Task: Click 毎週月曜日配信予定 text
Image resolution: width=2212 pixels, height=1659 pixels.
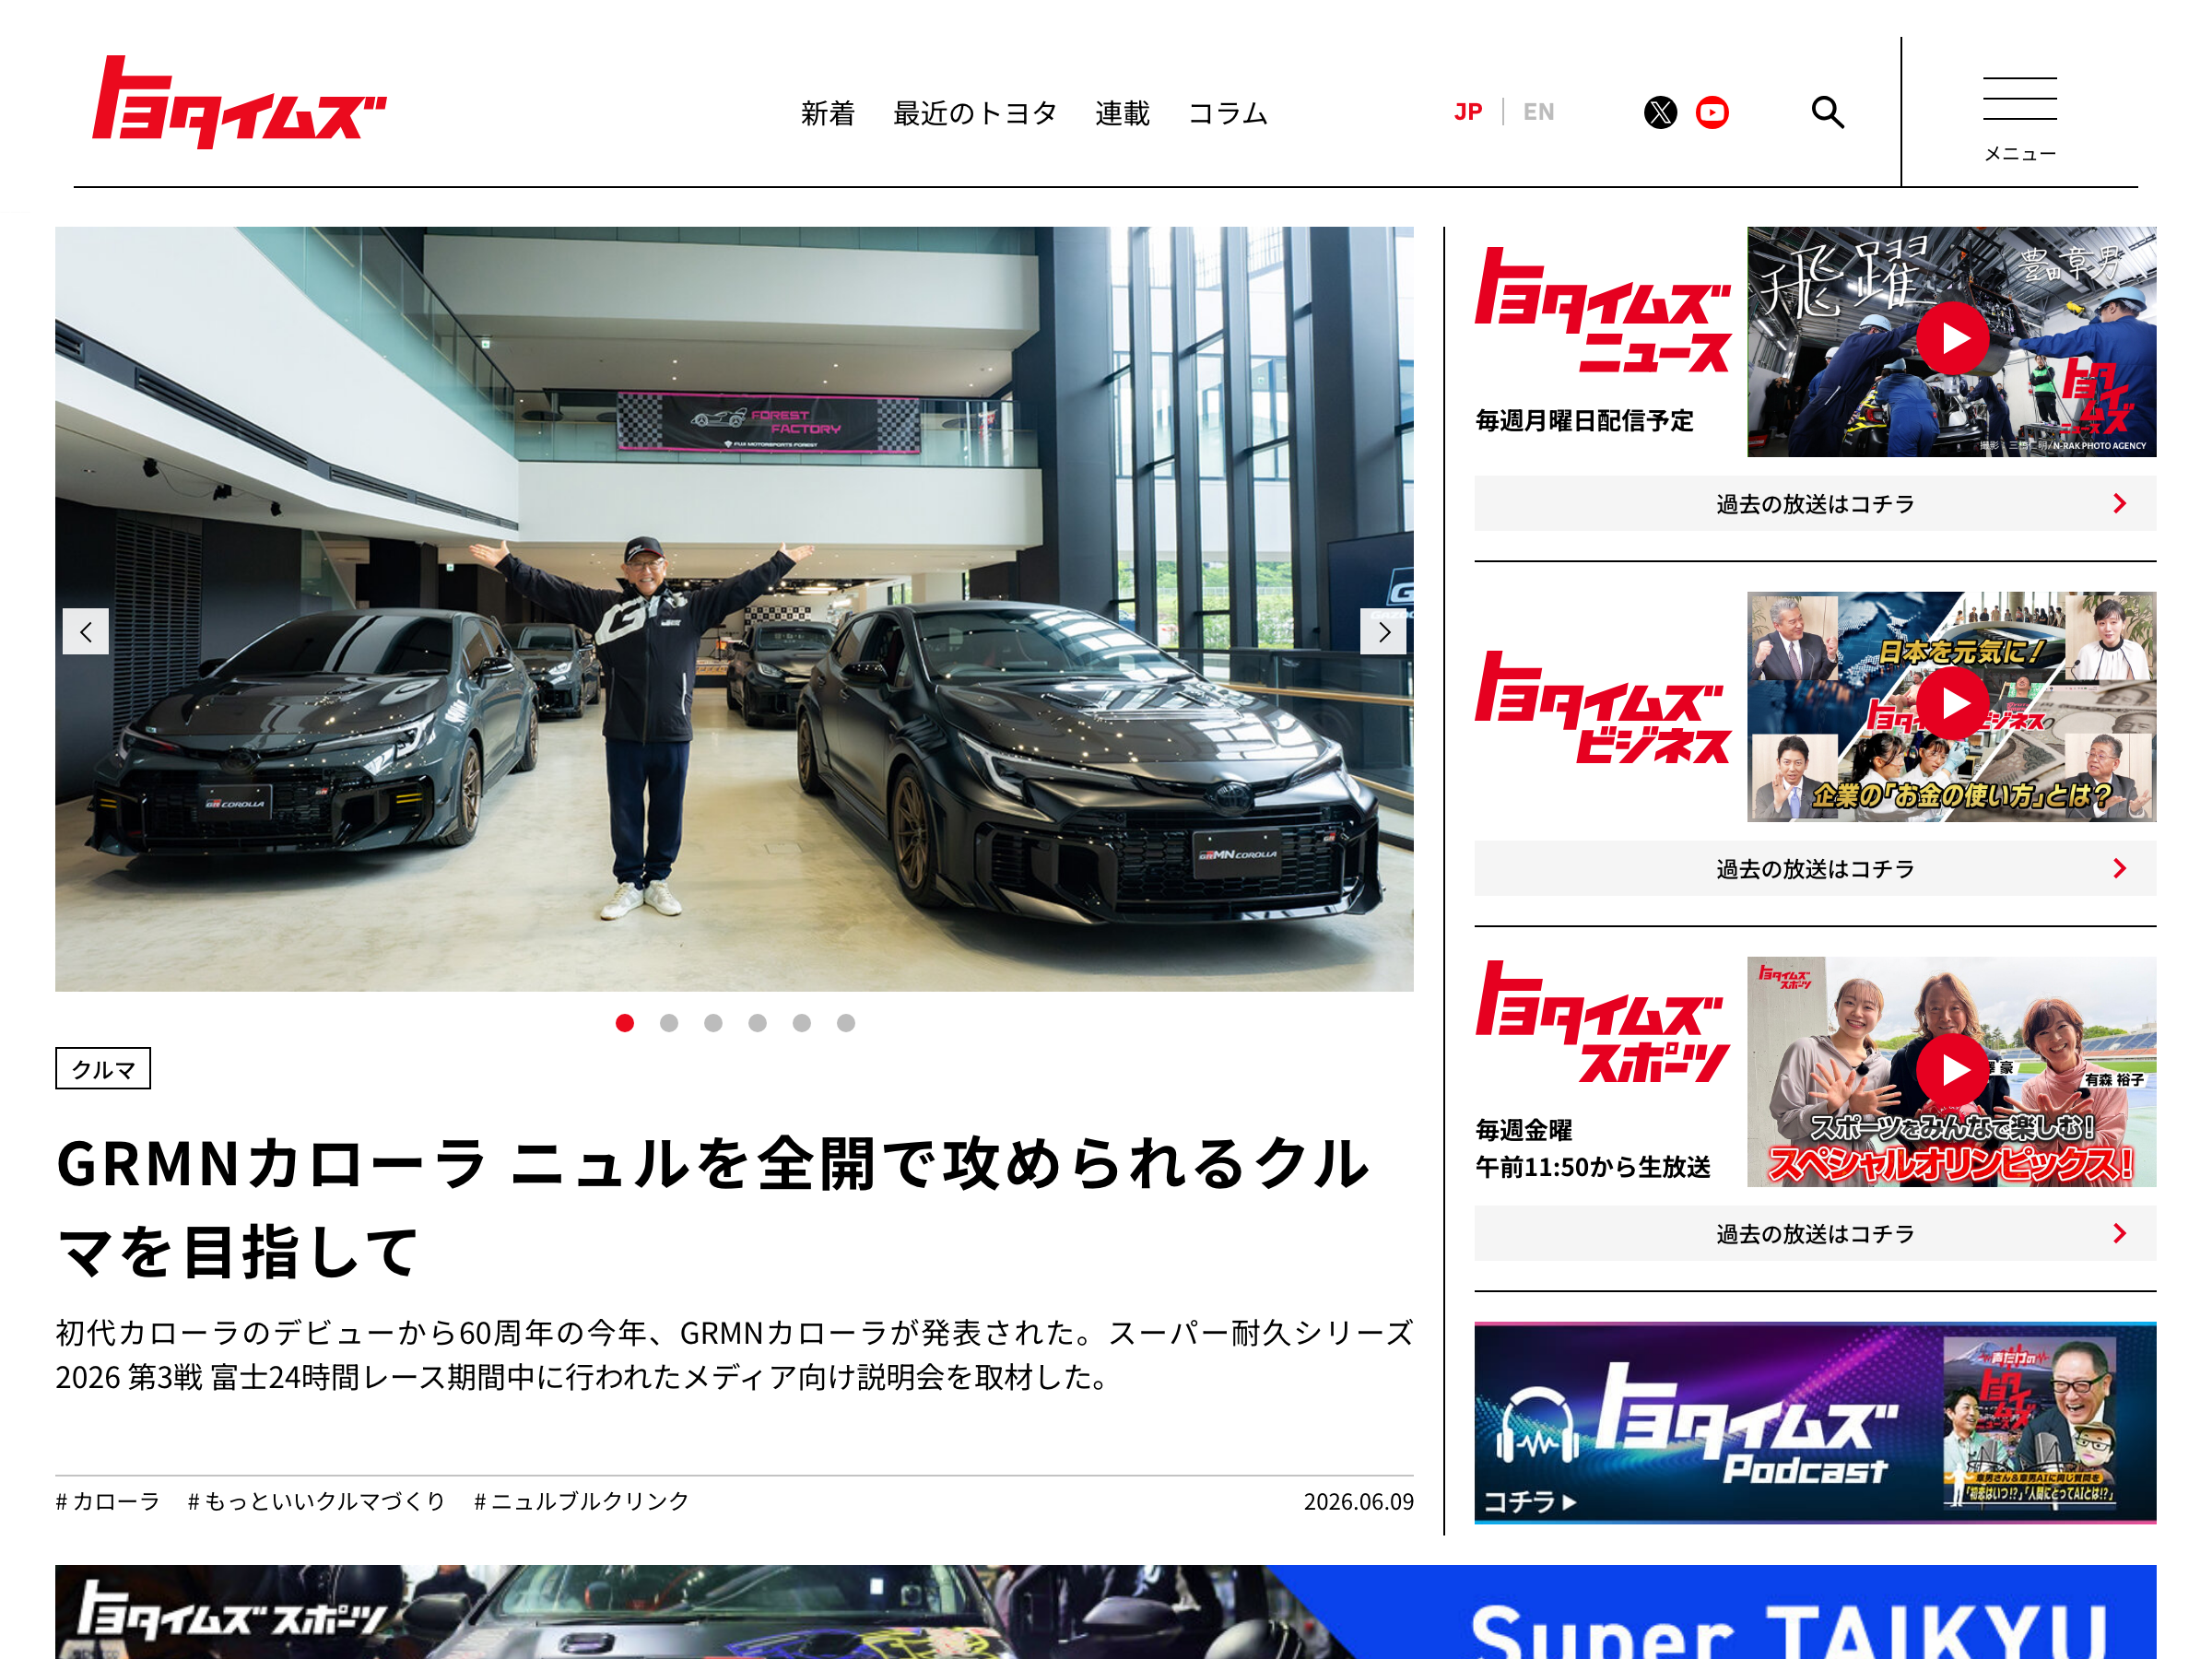Action: click(x=1585, y=421)
